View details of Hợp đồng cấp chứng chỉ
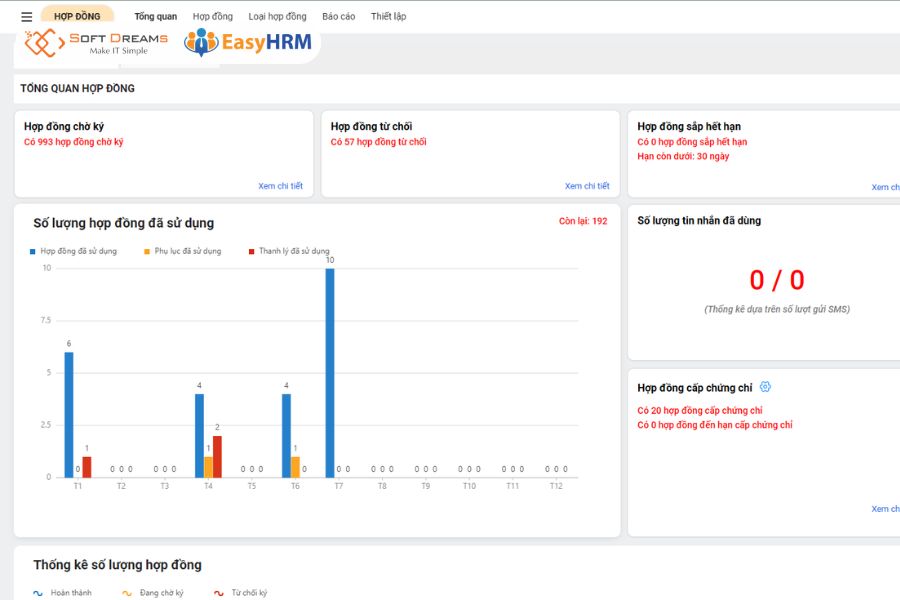This screenshot has height=600, width=900. 885,509
